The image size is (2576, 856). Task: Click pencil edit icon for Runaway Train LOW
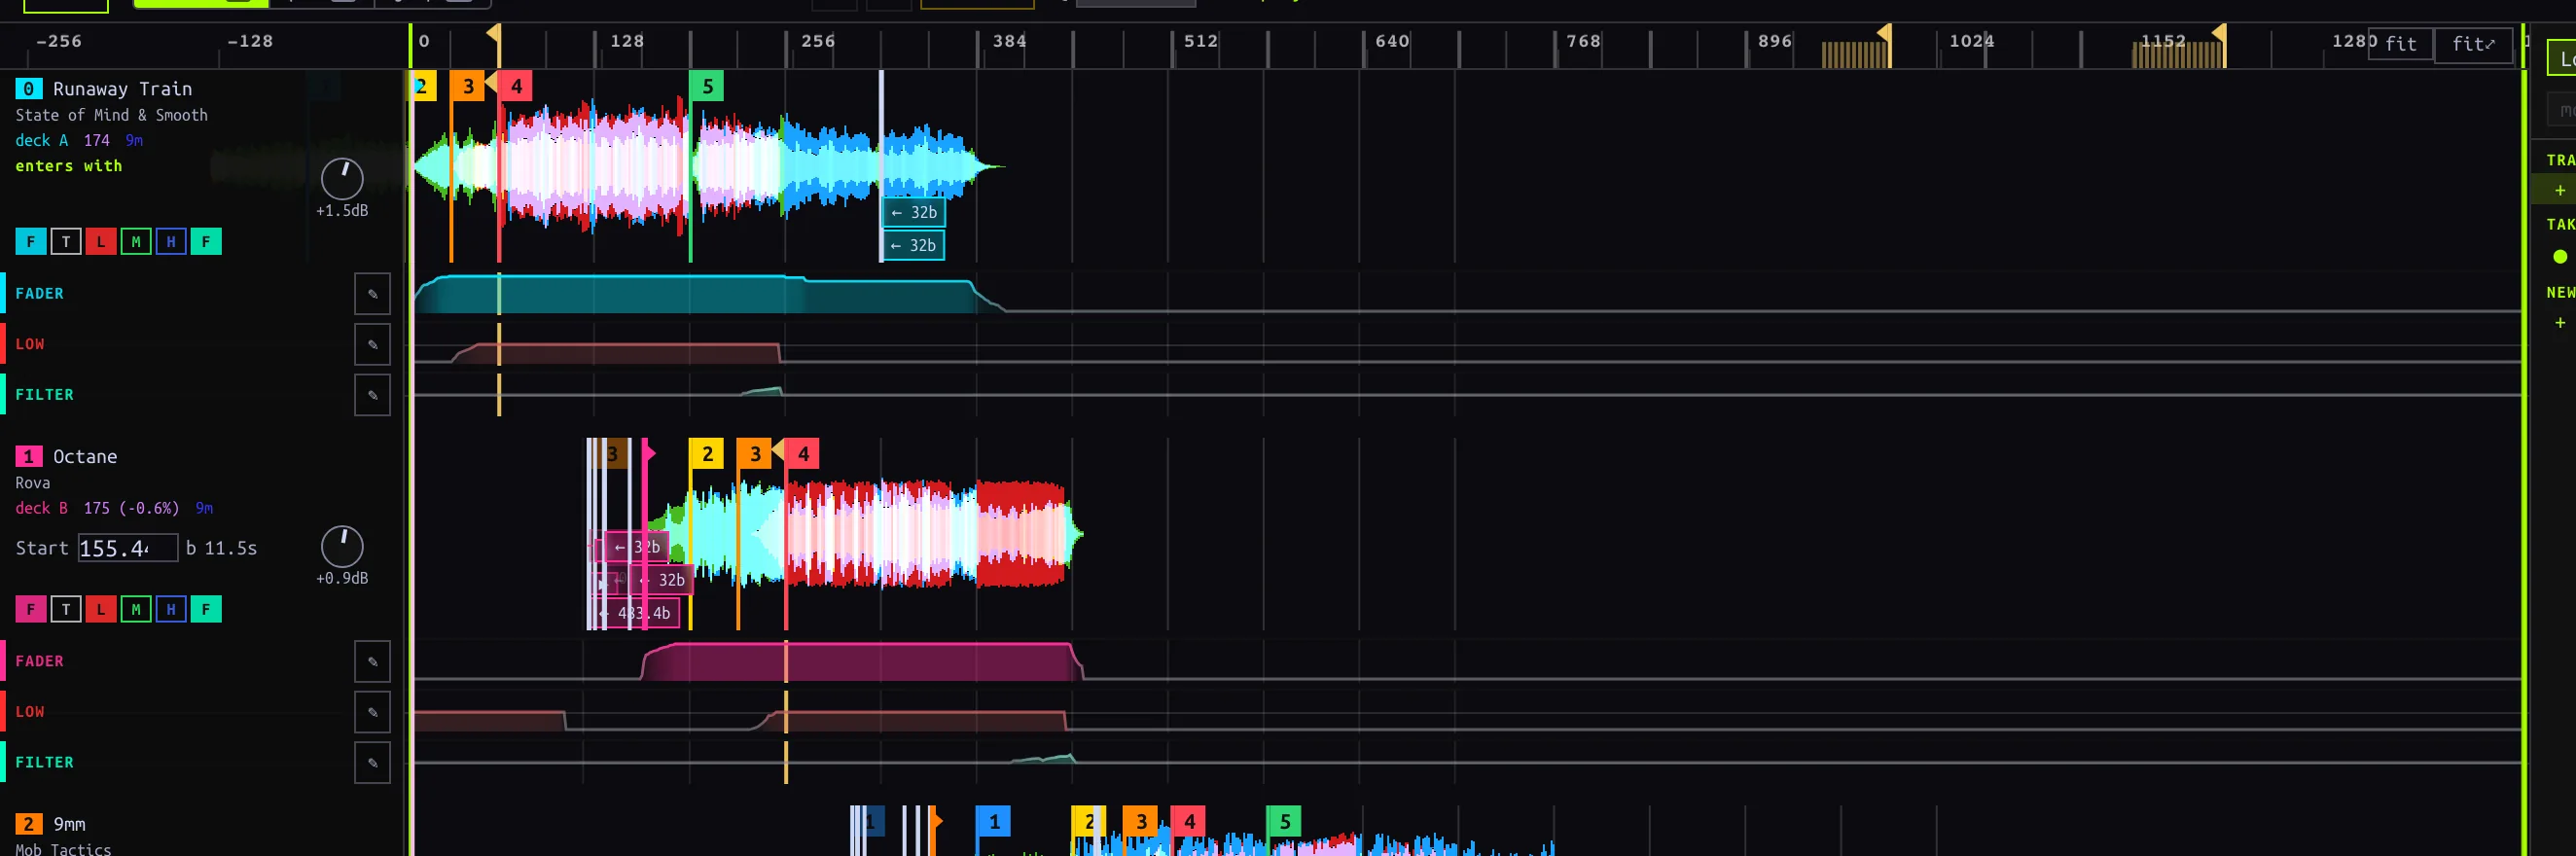point(372,344)
